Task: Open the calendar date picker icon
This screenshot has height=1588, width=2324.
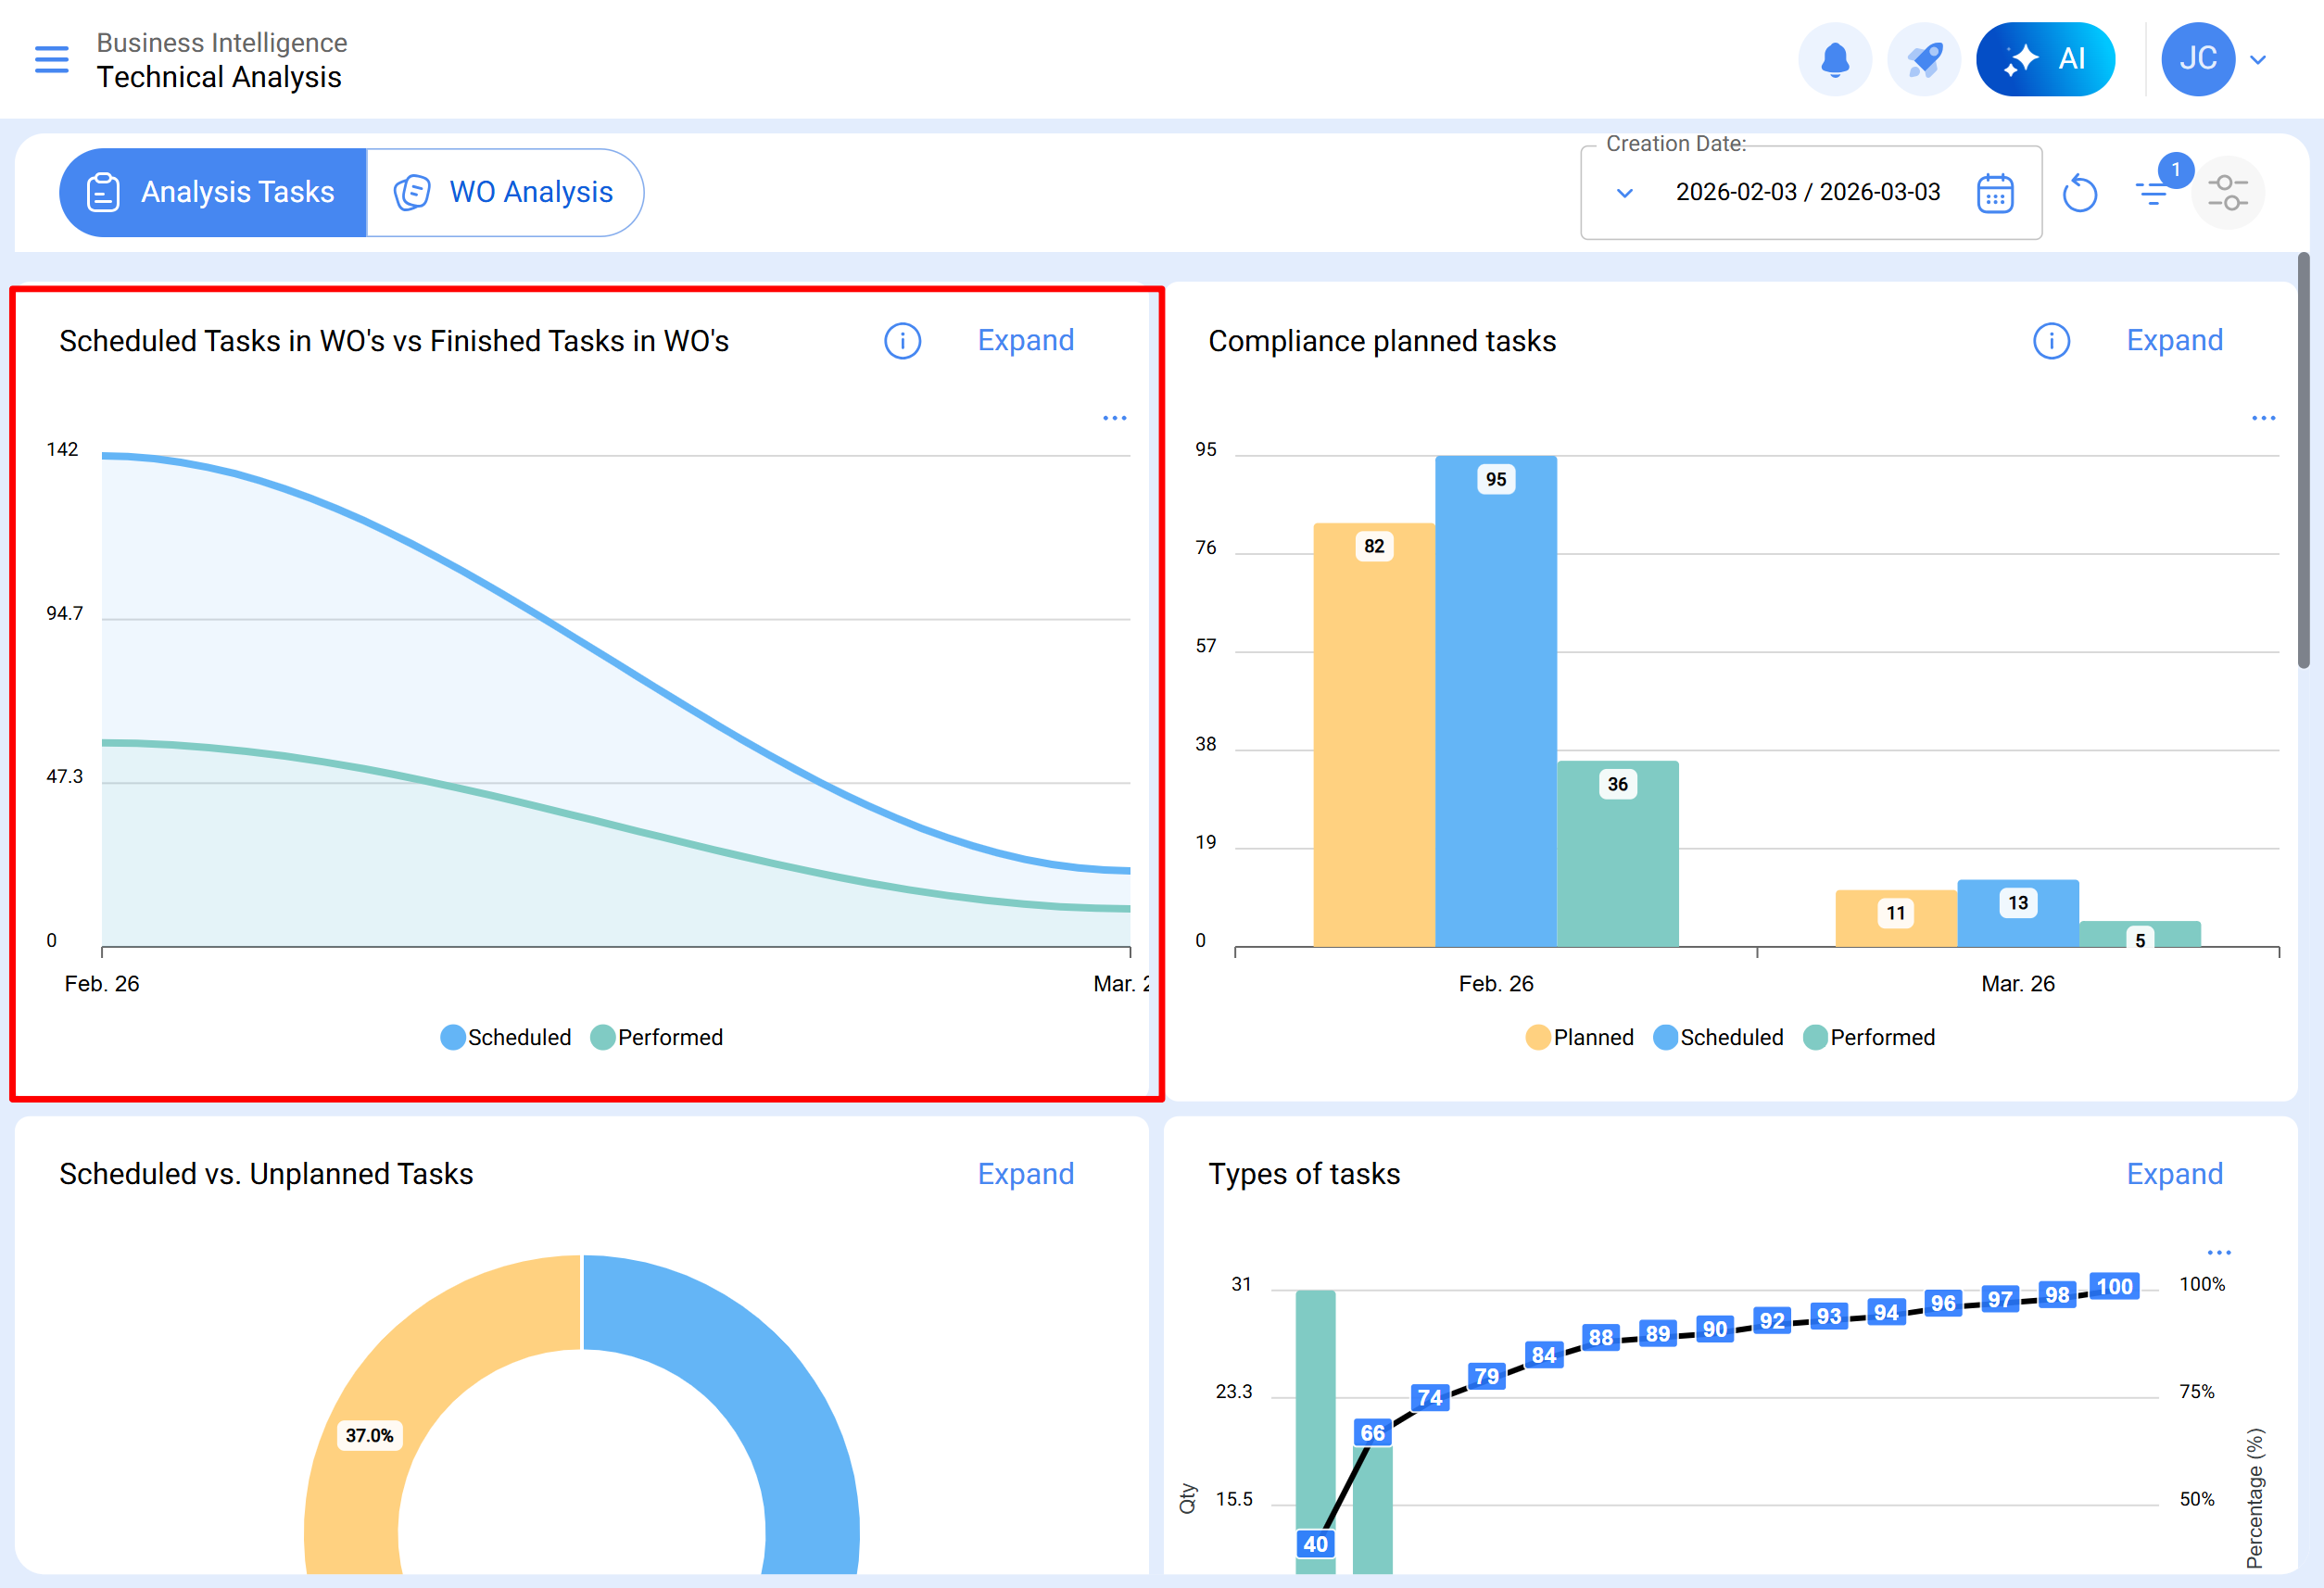Action: (1994, 193)
